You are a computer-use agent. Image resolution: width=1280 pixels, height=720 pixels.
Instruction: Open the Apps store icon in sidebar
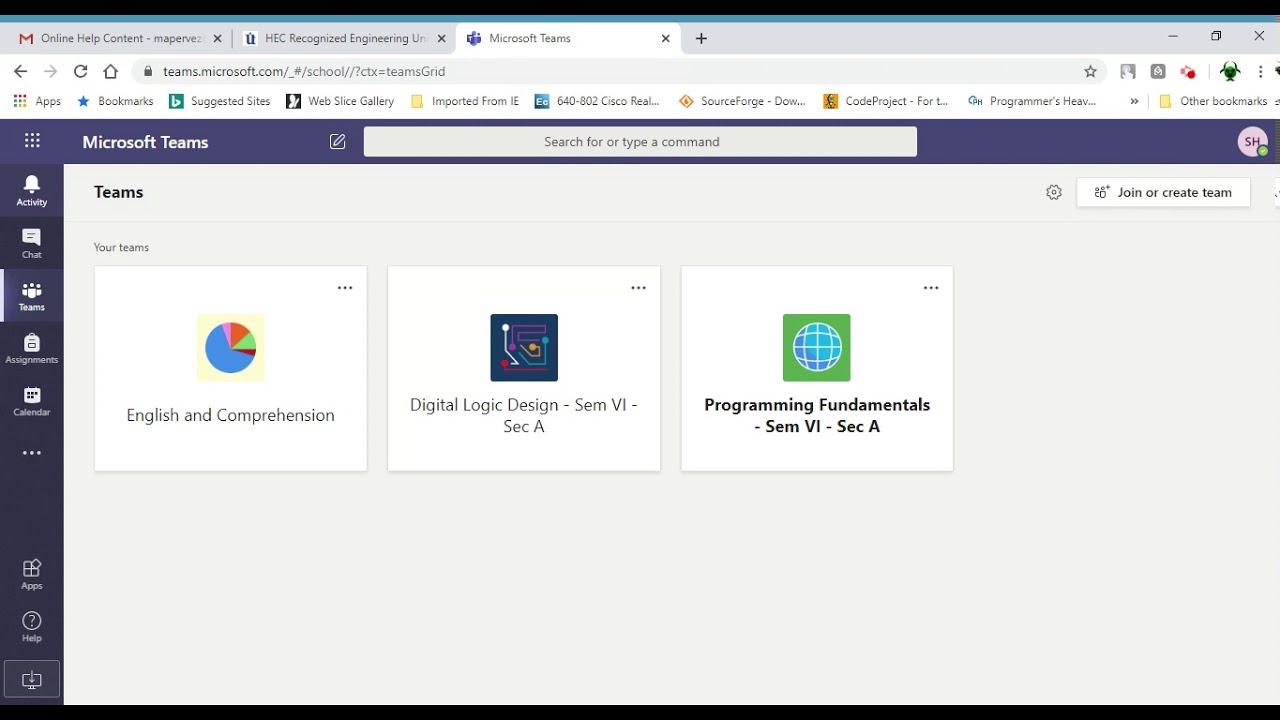pyautogui.click(x=32, y=574)
